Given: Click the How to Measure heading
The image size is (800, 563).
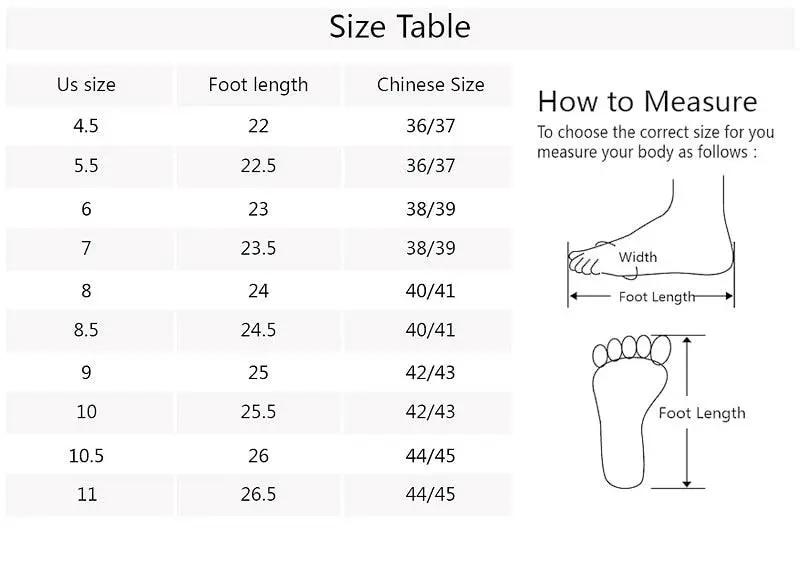Looking at the screenshot, I should (647, 101).
